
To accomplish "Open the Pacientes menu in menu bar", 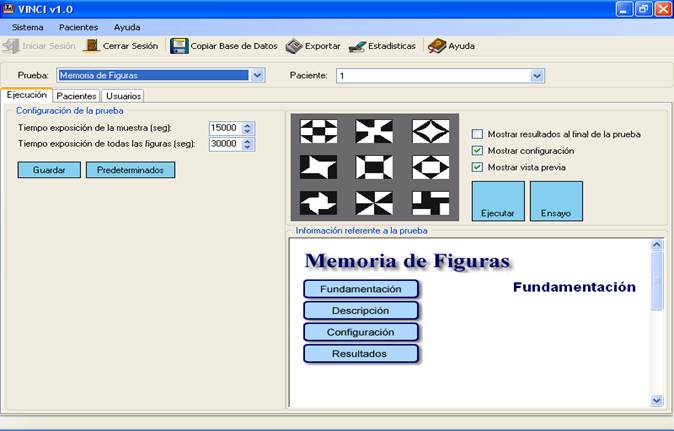I will tap(78, 27).
